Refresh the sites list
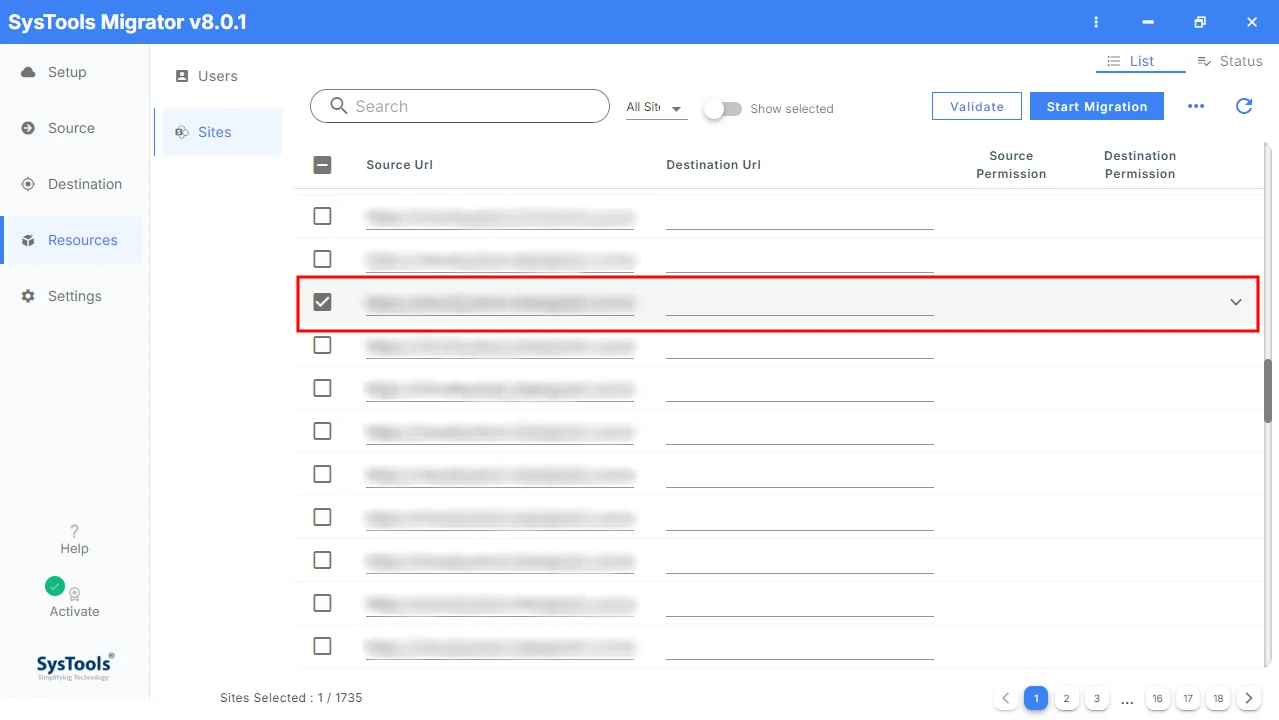This screenshot has height=720, width=1279. [1244, 106]
